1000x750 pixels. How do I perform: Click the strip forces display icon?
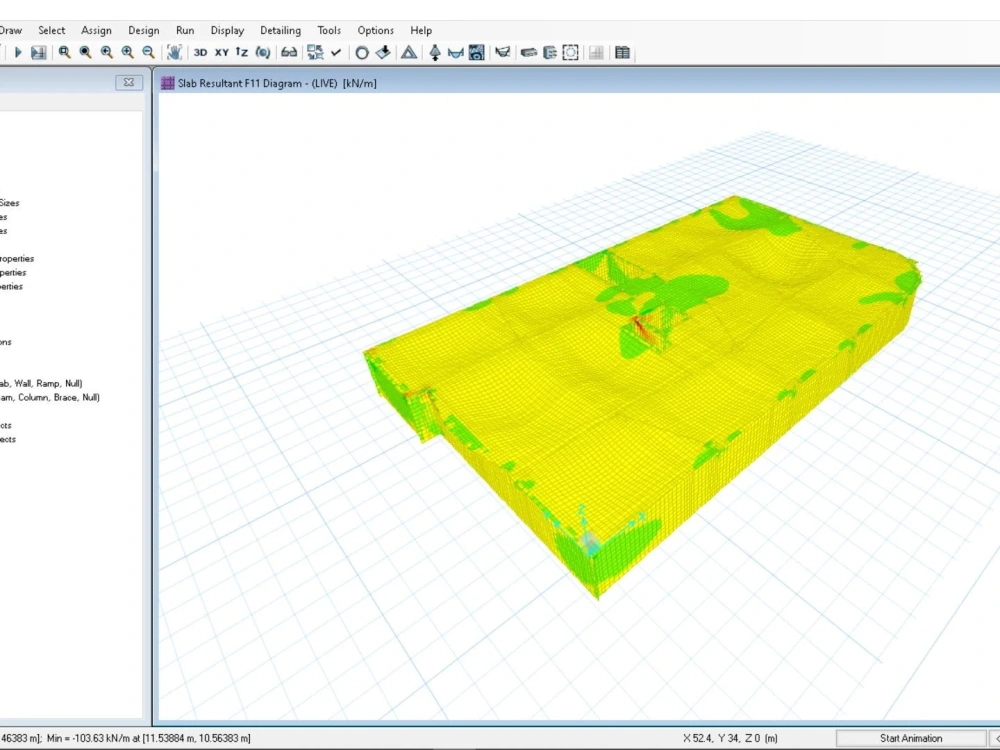point(503,52)
